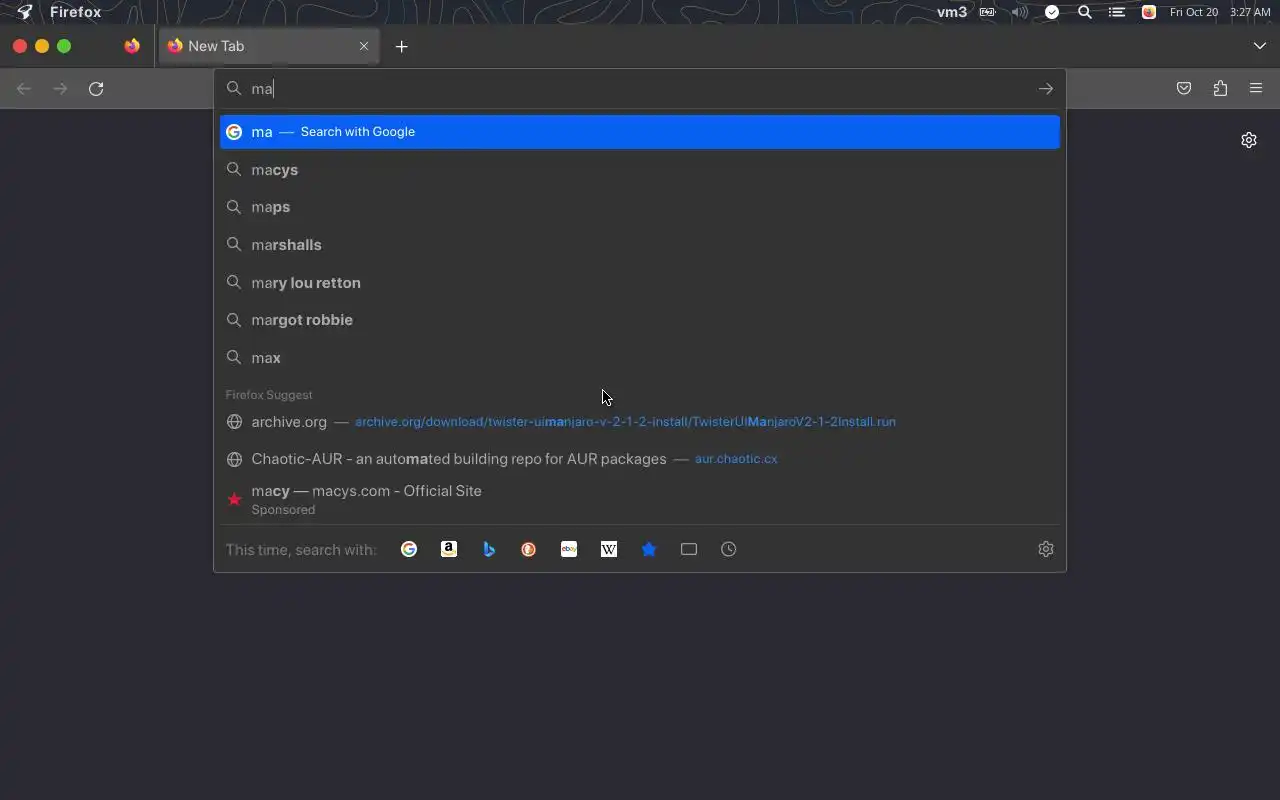Screen dimensions: 1280x800
Task: Open Firefox application hamburger menu
Action: (1256, 89)
